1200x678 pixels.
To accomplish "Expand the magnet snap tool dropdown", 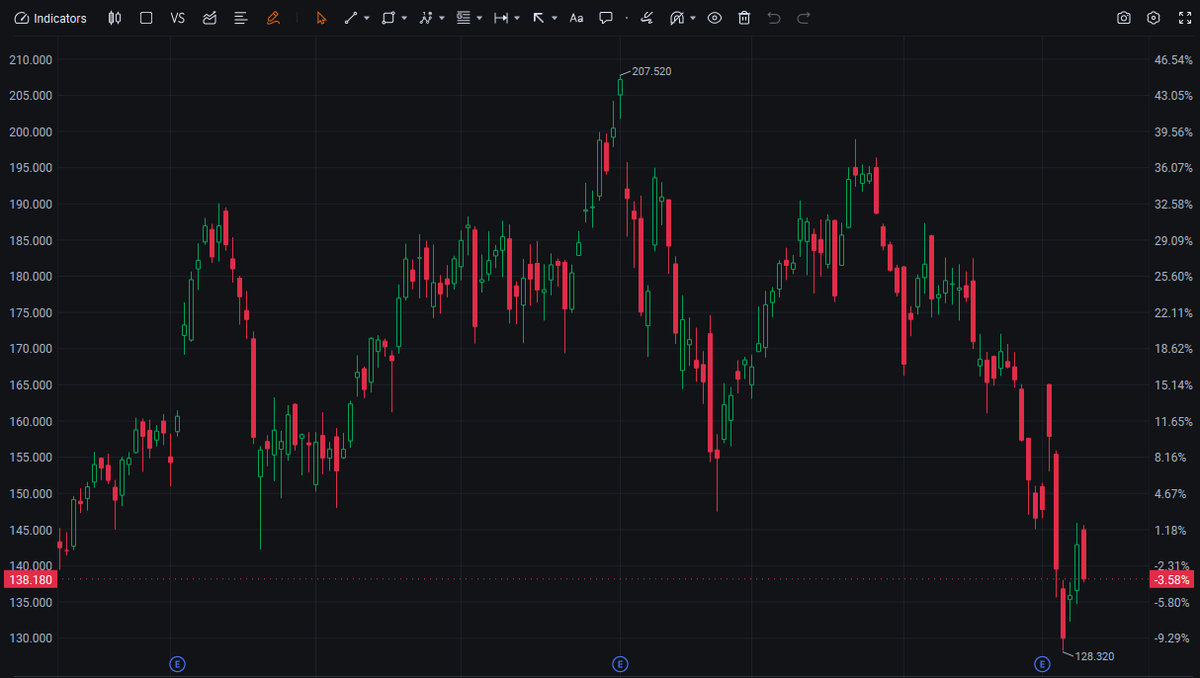I will tap(693, 18).
